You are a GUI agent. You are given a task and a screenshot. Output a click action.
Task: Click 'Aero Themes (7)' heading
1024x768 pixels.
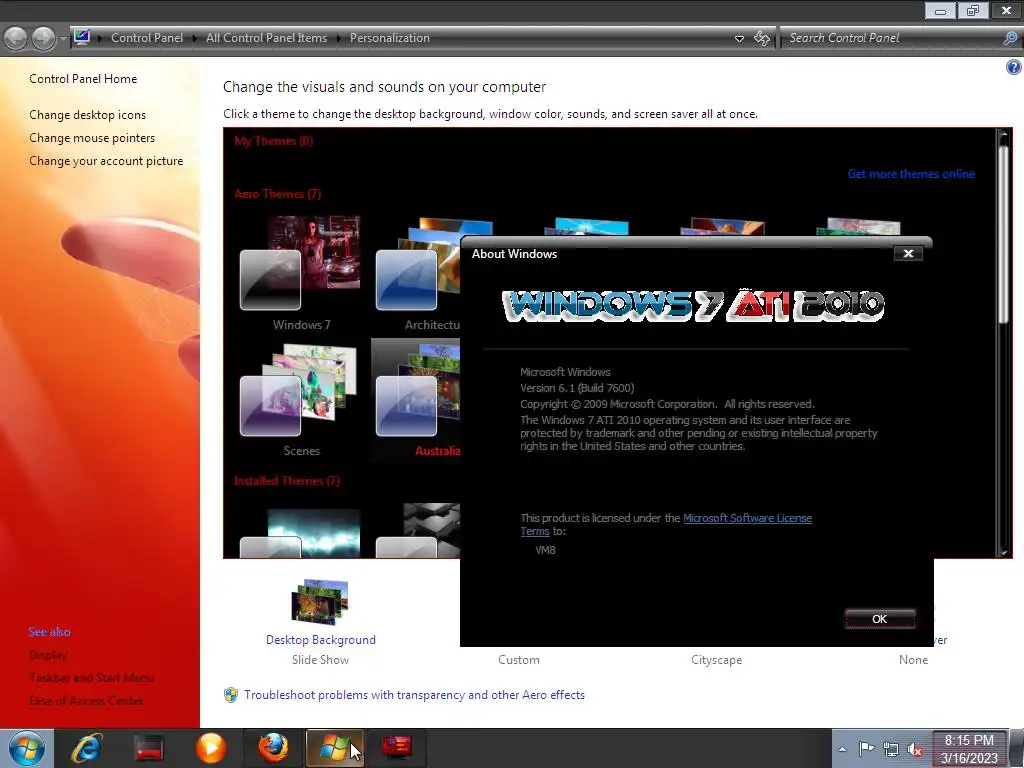click(278, 194)
